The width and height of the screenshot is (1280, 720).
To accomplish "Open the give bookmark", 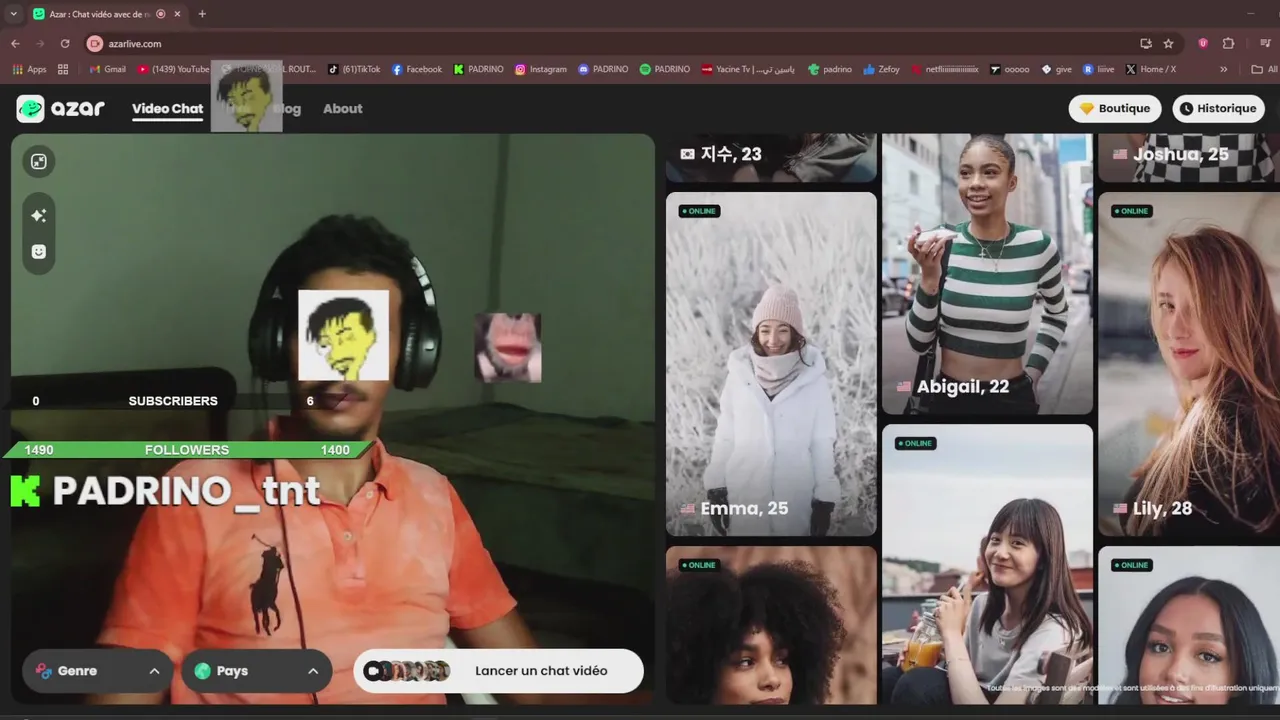I will (x=1057, y=69).
